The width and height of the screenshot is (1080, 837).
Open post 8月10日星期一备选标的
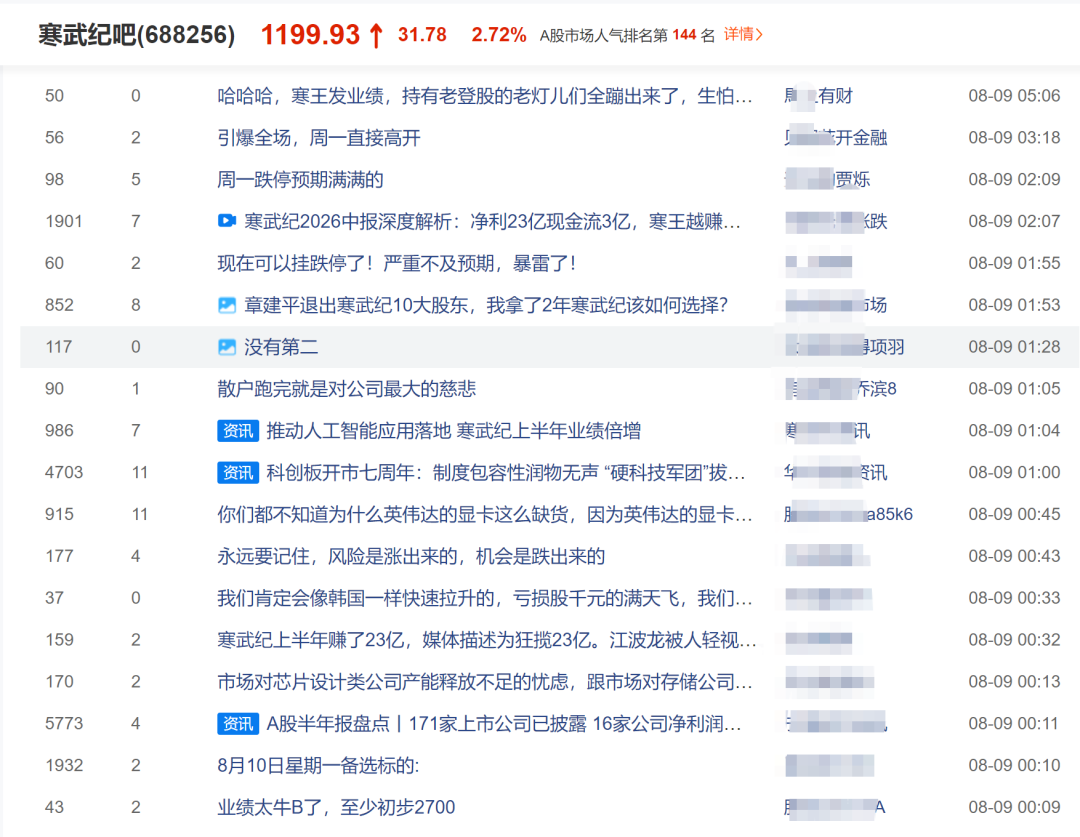point(318,765)
